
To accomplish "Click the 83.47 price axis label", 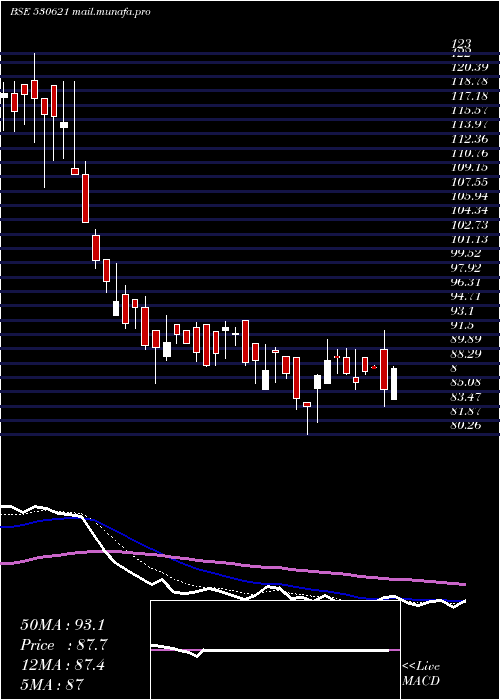I will pyautogui.click(x=467, y=396).
